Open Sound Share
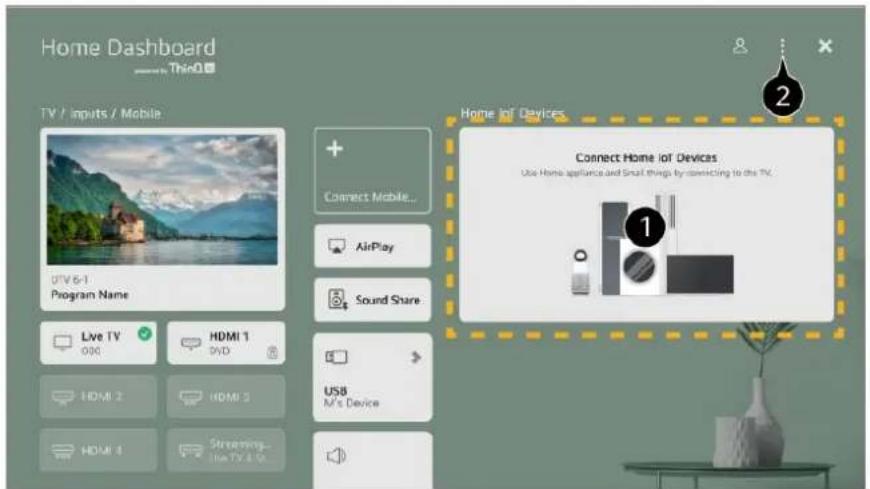 pos(372,300)
